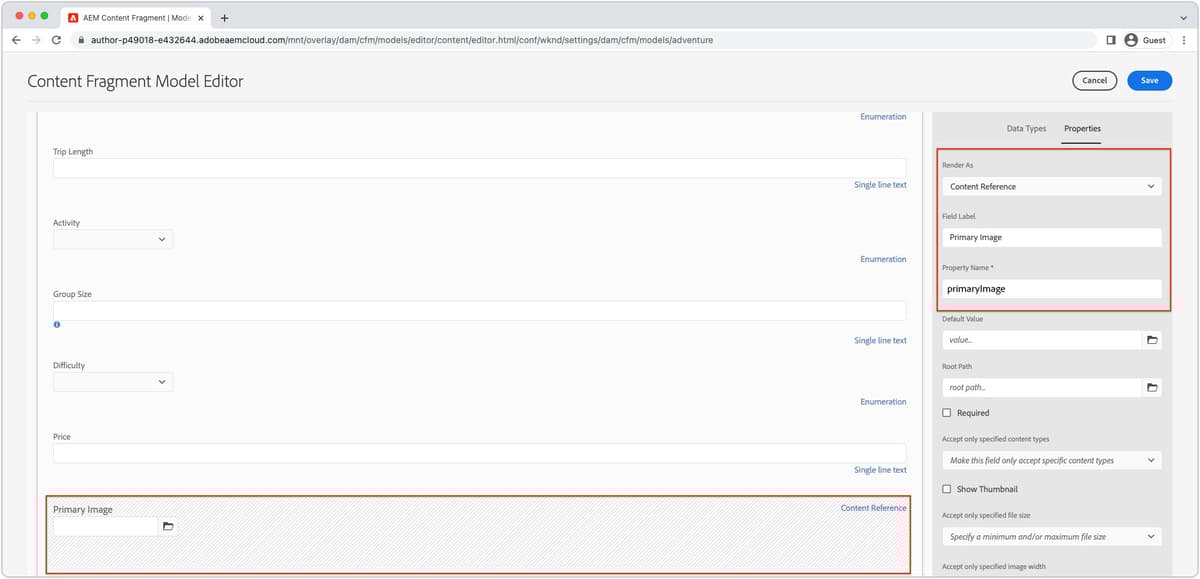
Task: Click the Enumeration link above Group Size
Action: click(x=883, y=258)
